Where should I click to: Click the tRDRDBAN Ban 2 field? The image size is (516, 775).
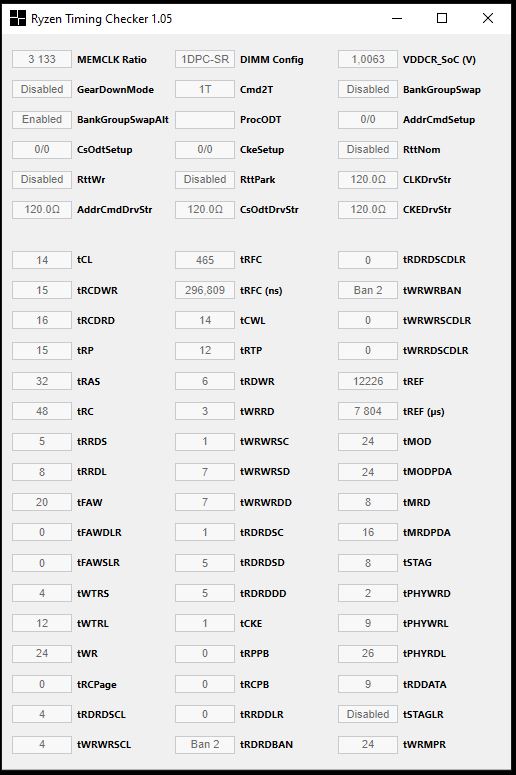(205, 744)
